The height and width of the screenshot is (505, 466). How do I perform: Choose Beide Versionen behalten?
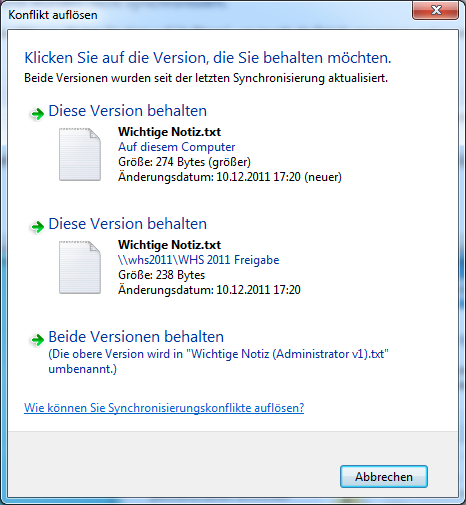click(136, 337)
